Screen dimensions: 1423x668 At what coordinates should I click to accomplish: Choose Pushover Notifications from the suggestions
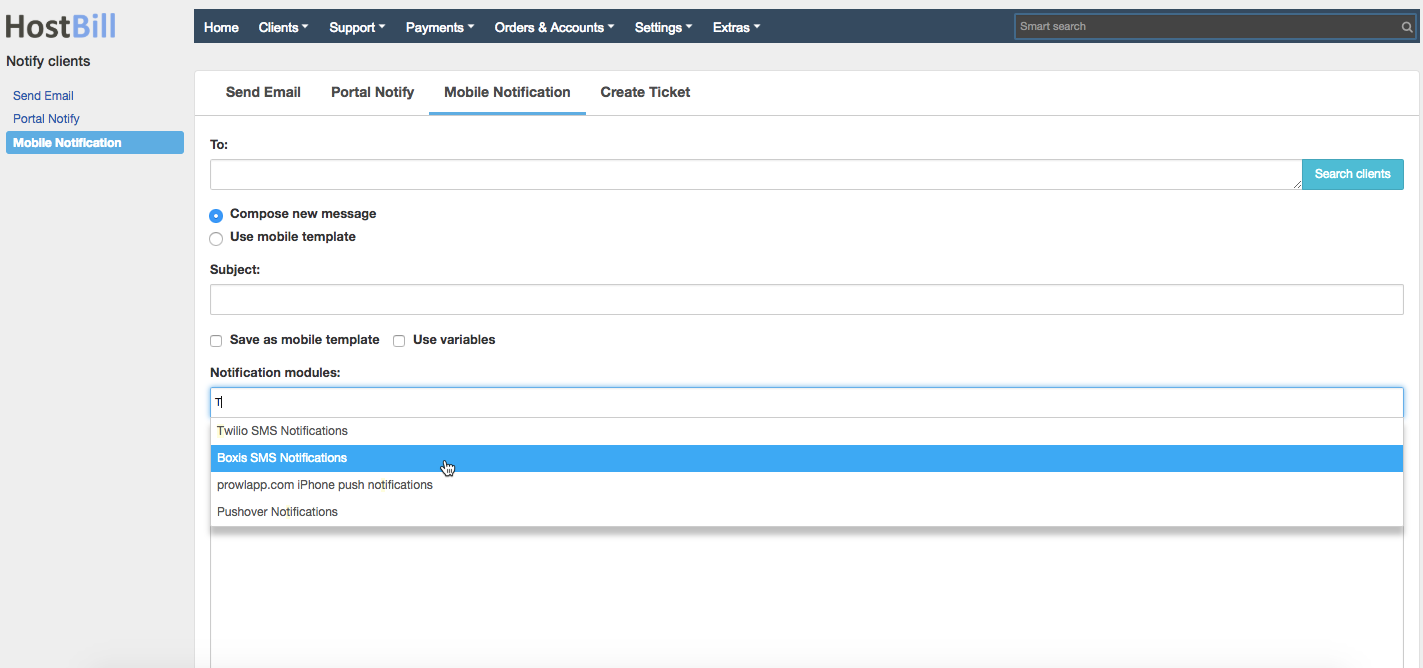[x=277, y=511]
